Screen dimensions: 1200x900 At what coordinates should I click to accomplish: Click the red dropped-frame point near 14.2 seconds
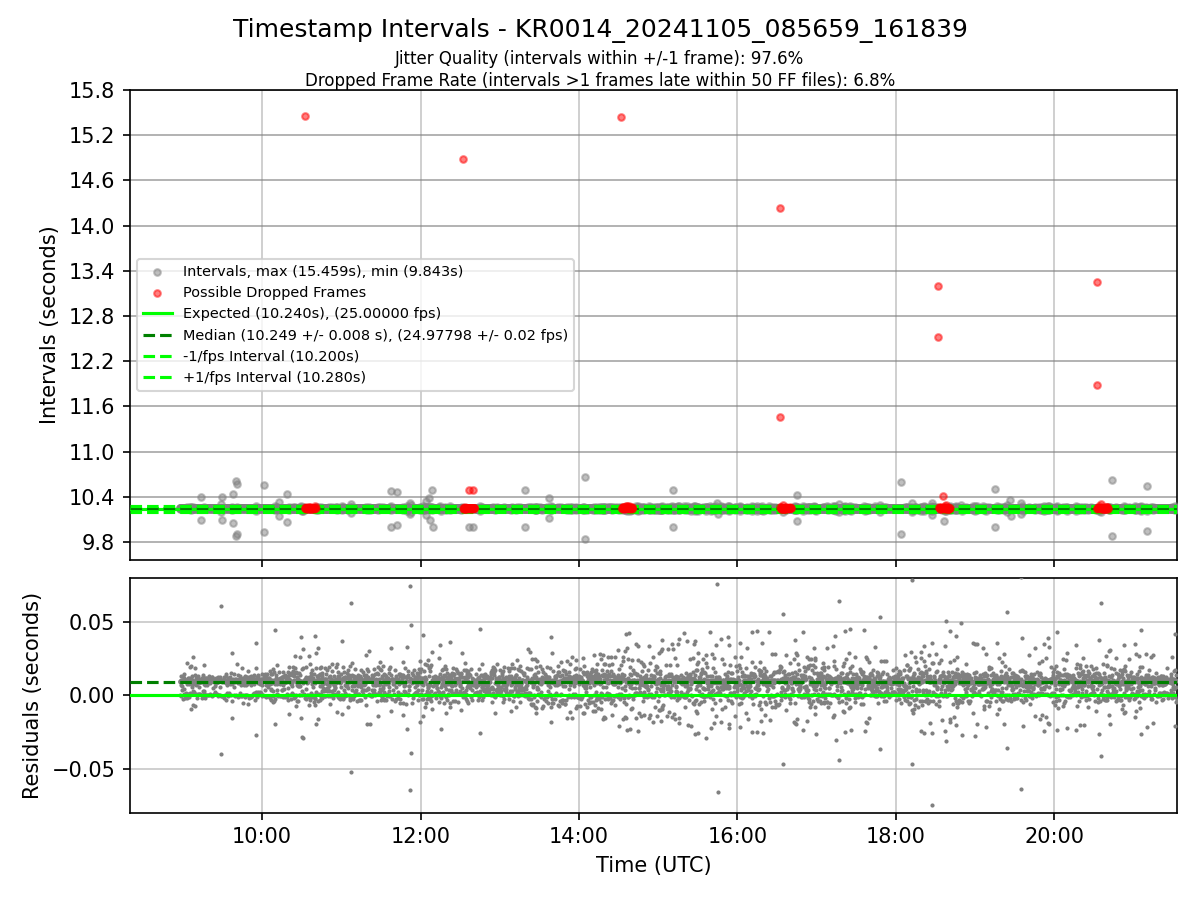780,208
